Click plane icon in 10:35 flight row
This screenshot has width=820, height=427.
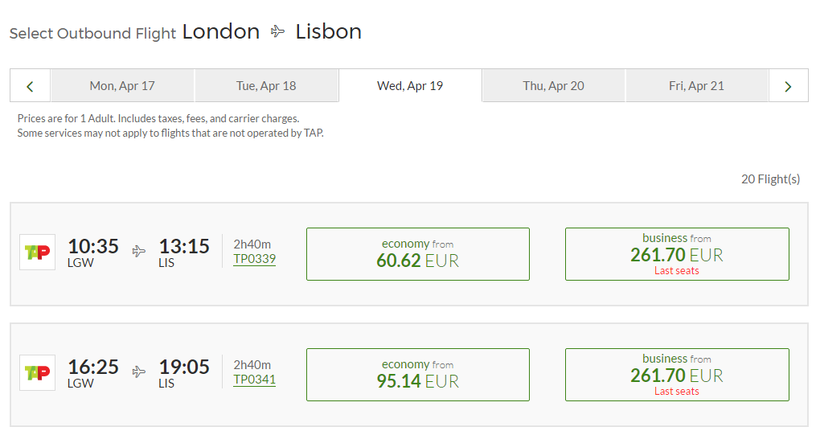click(x=139, y=252)
